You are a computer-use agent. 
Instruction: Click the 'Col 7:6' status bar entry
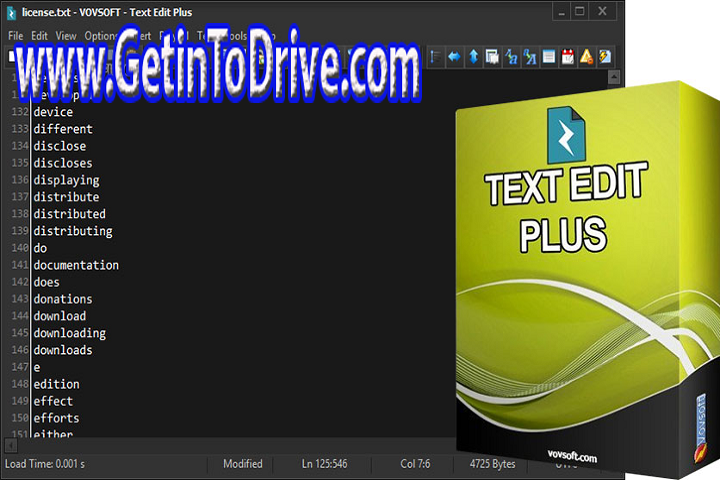point(416,464)
